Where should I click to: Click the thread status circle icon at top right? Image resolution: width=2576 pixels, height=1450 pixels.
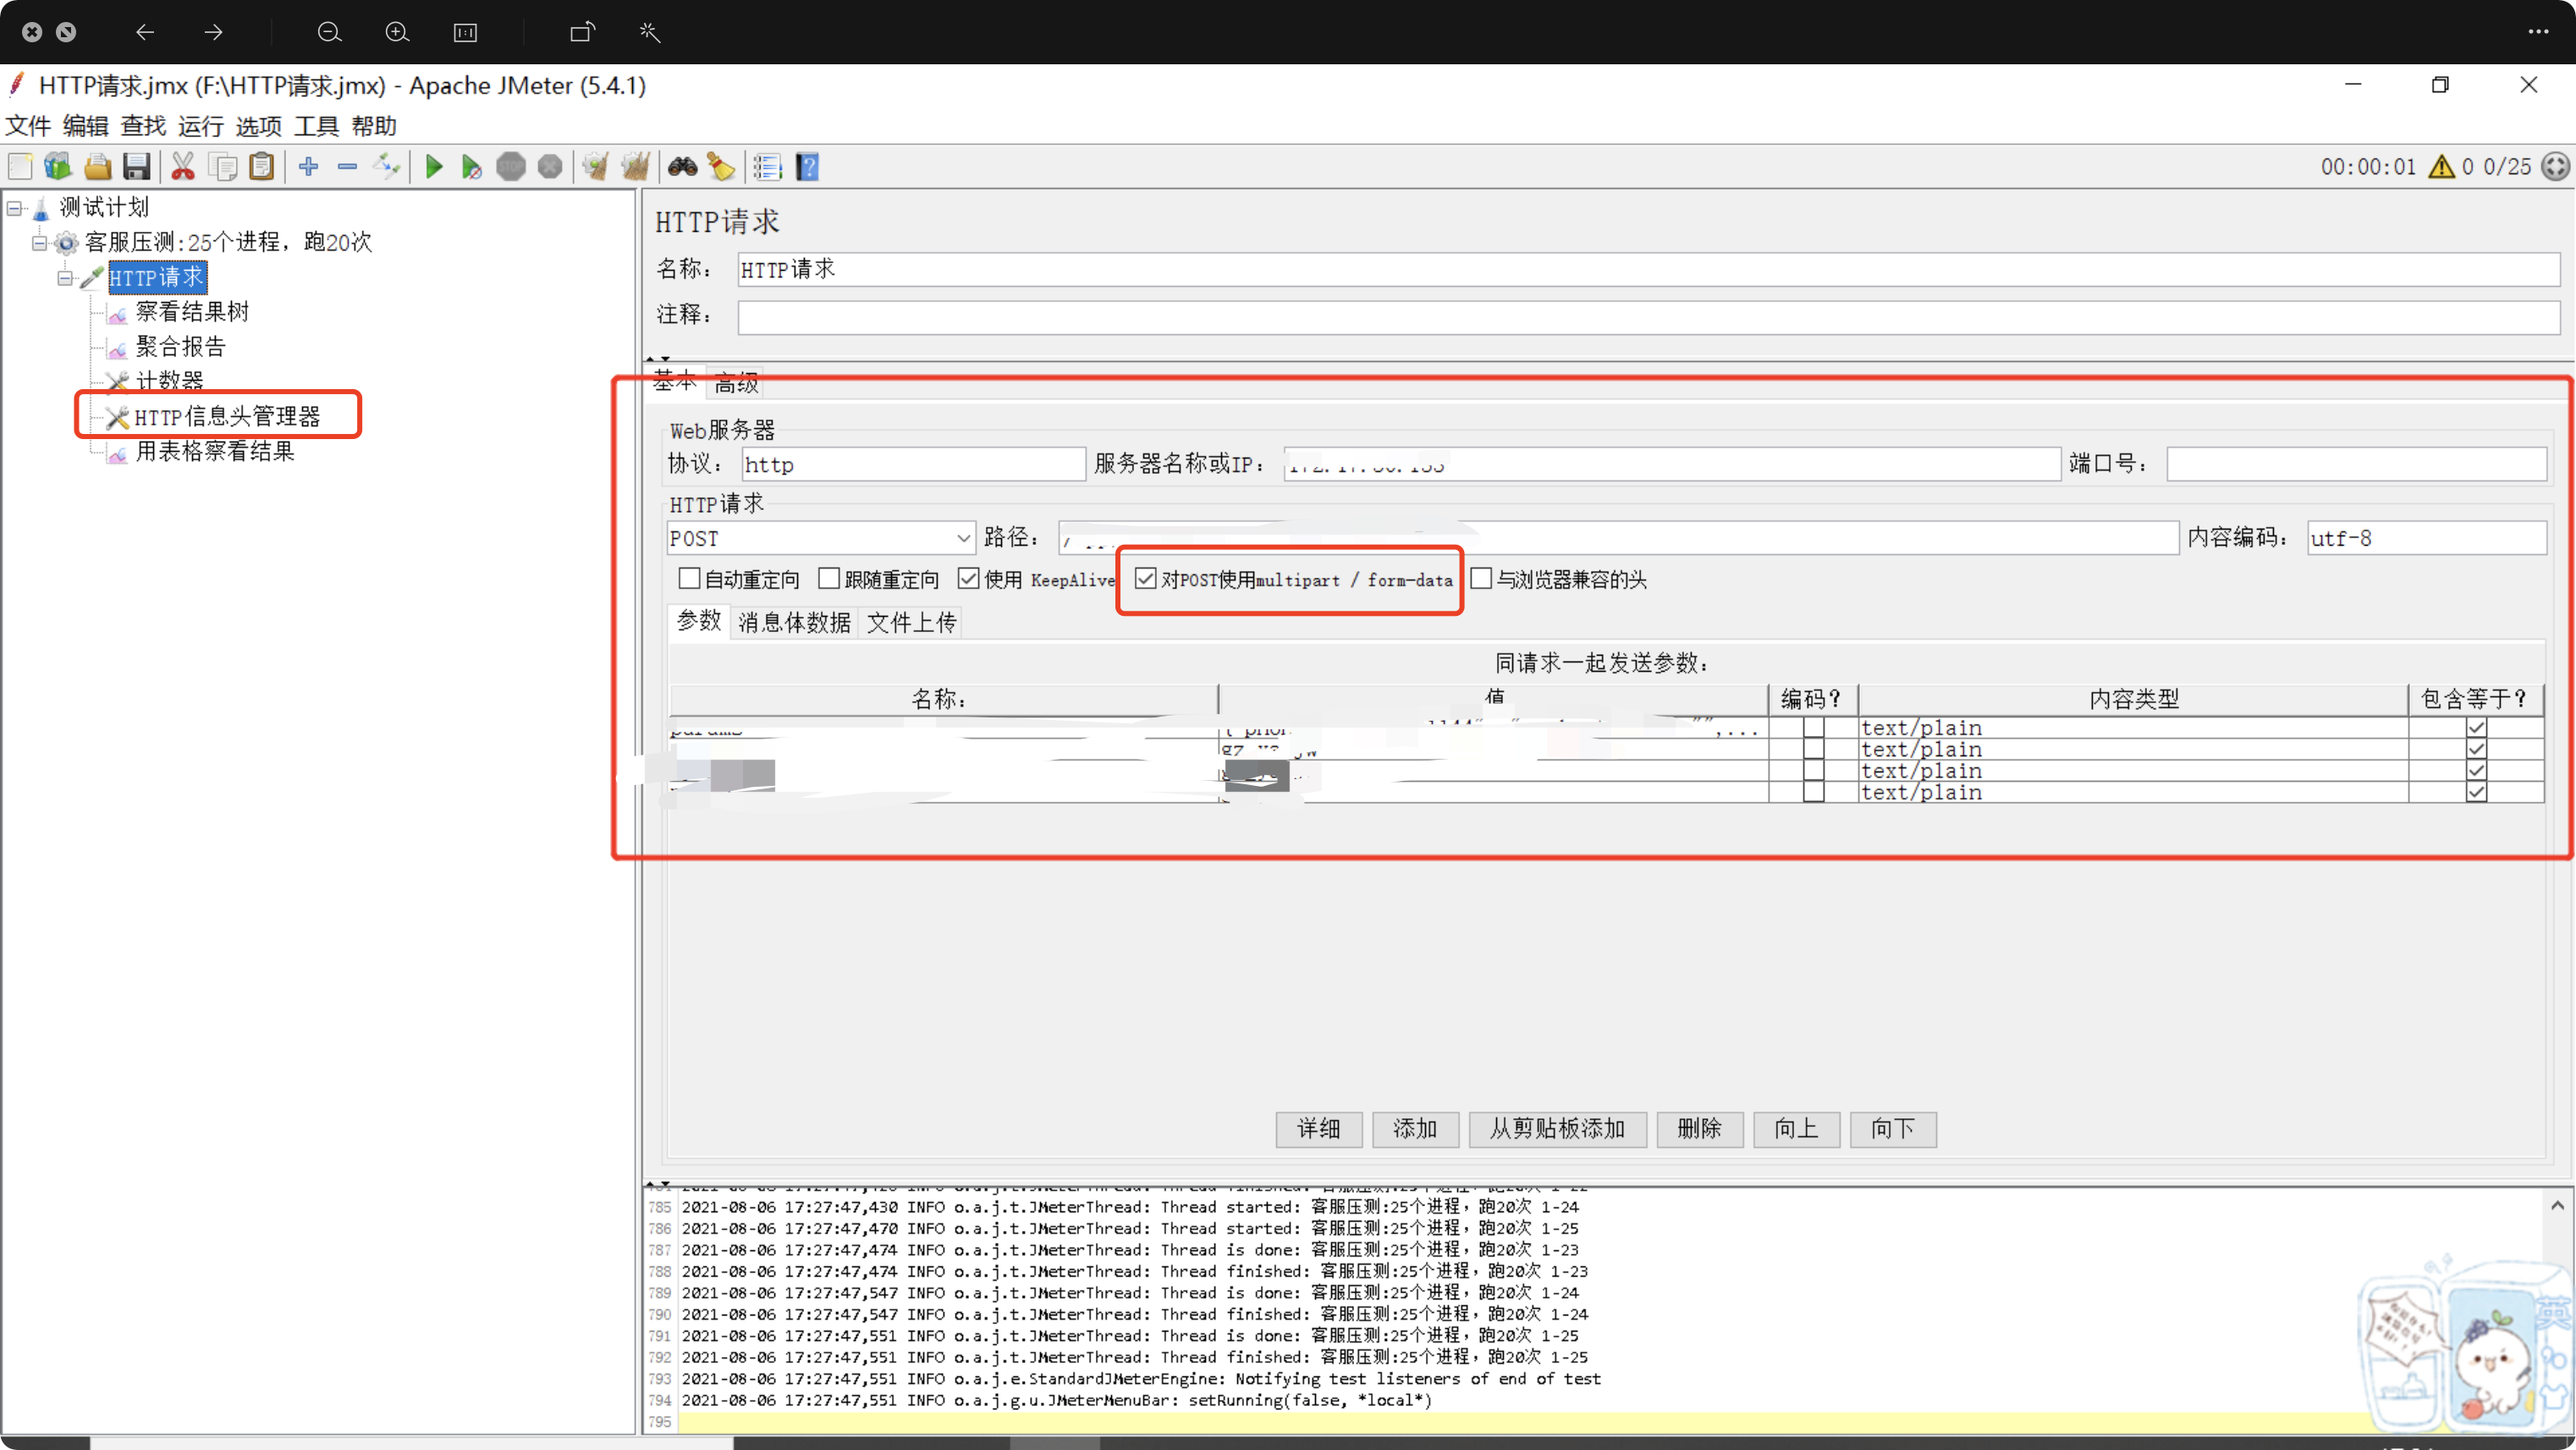tap(2555, 166)
